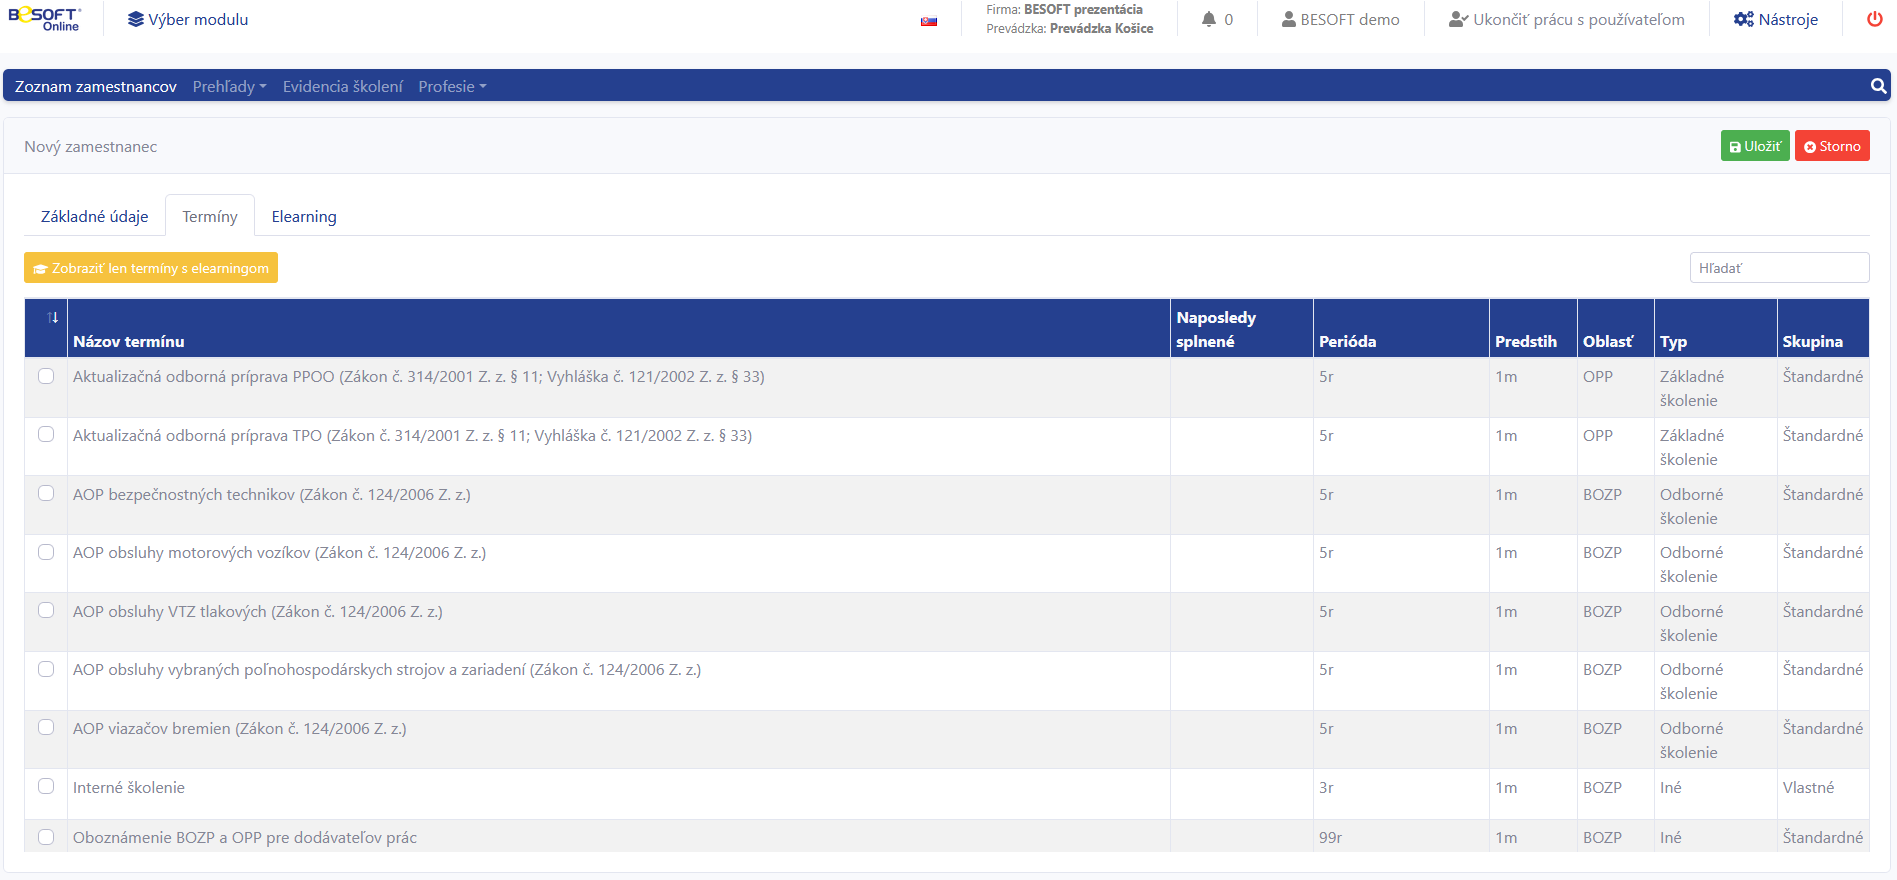The image size is (1897, 880).
Task: Click the red Storno cancel button
Action: coord(1831,146)
